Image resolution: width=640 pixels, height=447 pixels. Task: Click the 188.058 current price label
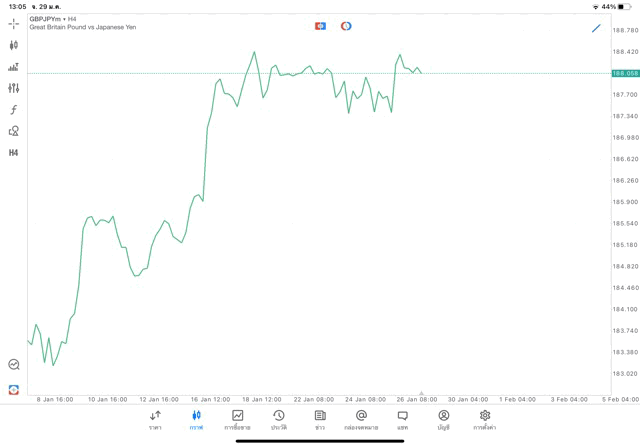coord(625,73)
